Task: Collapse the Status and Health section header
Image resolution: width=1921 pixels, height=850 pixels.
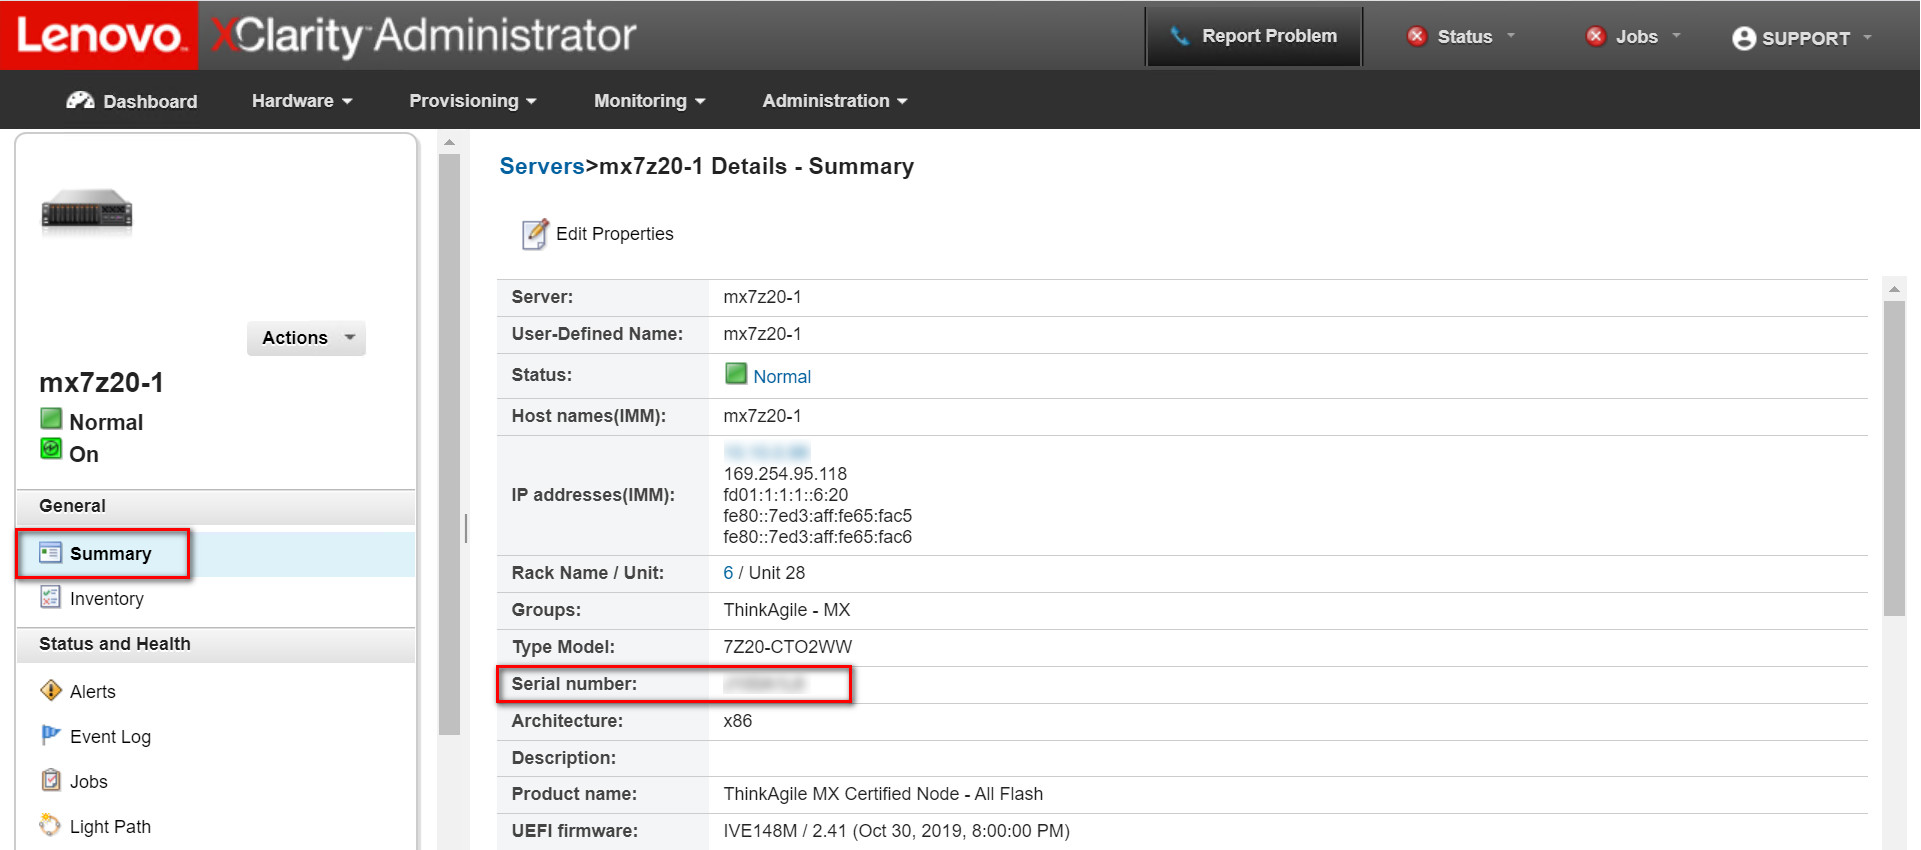Action: click(216, 644)
